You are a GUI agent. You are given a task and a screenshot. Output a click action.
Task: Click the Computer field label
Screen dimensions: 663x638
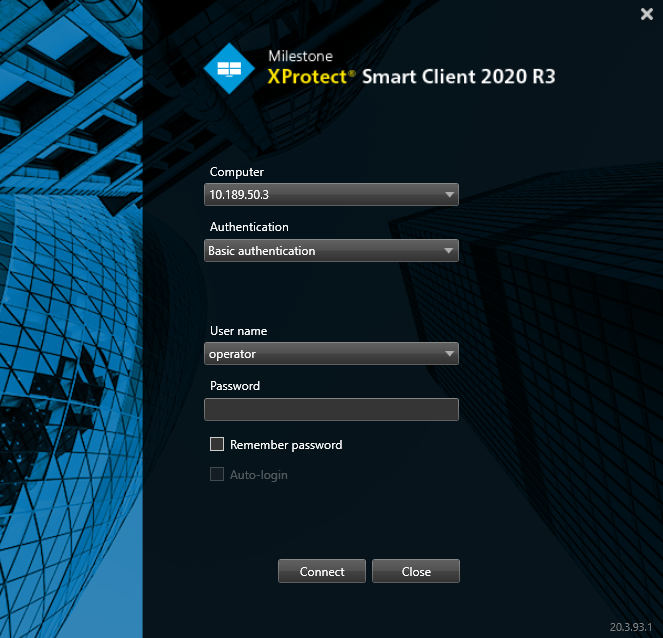pos(237,172)
